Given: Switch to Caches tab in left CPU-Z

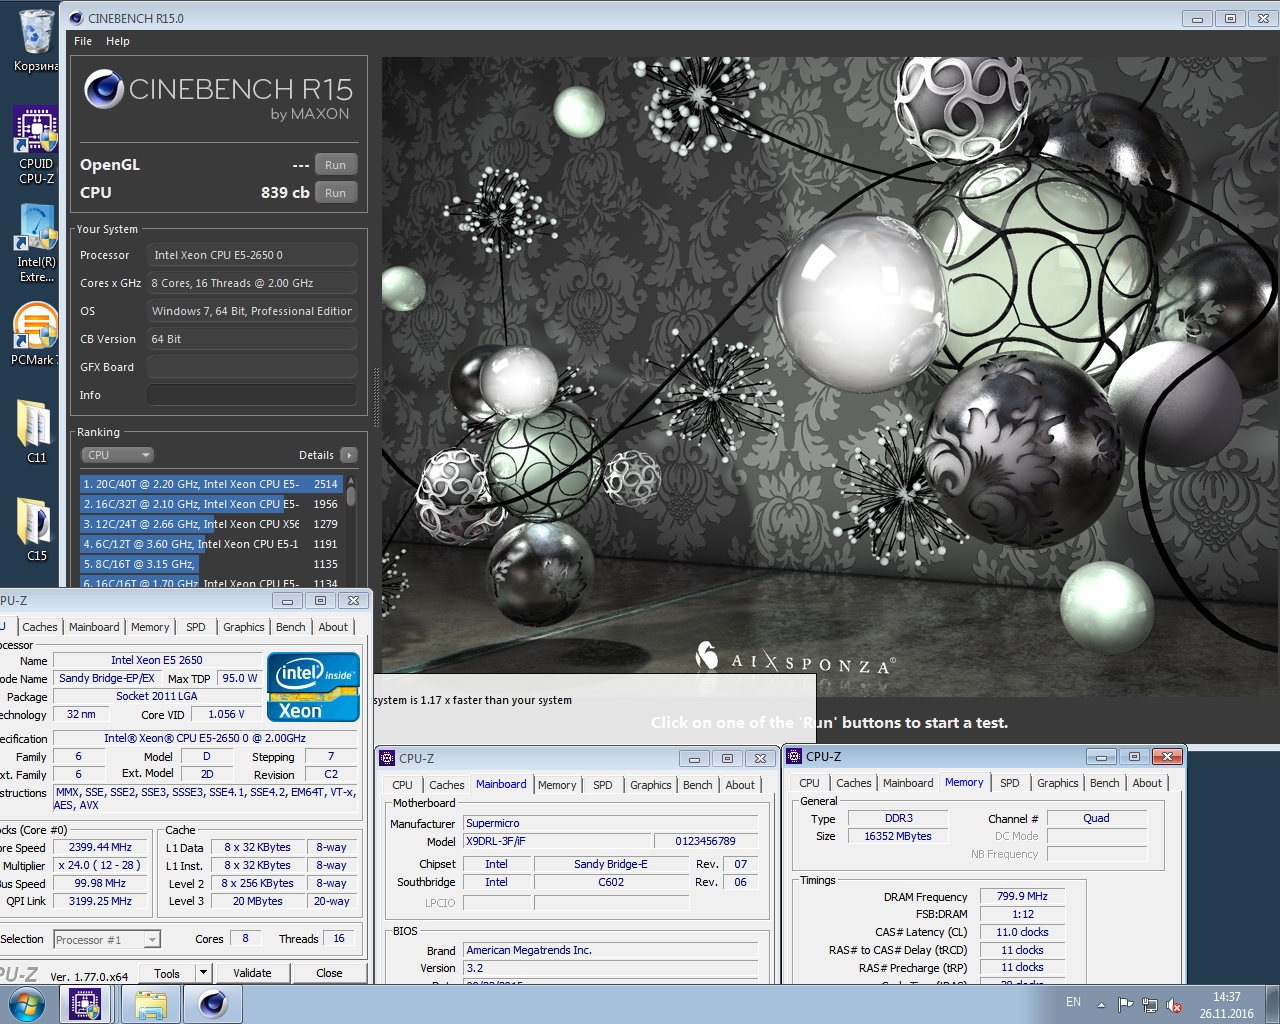Looking at the screenshot, I should 40,627.
